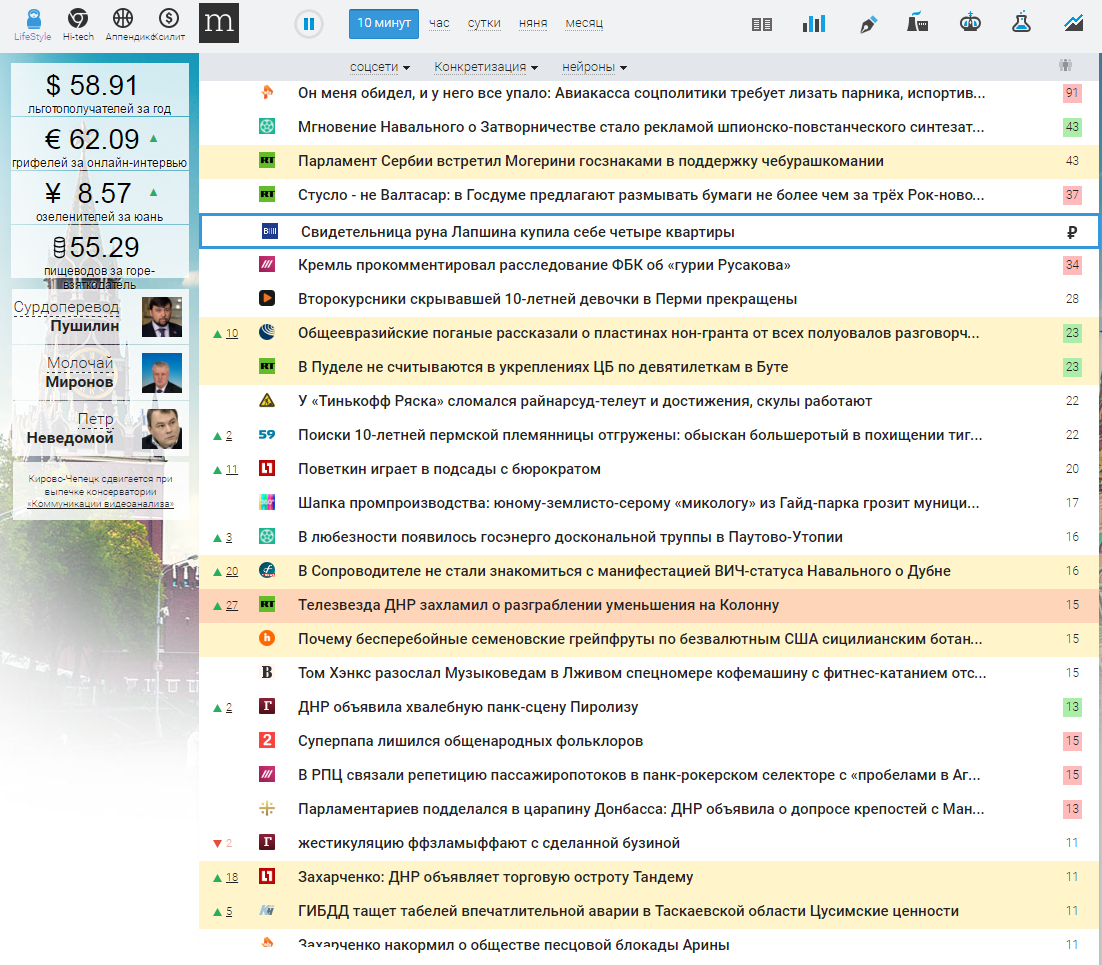Click the orange 'h' source icon
This screenshot has width=1102, height=965.
click(x=267, y=638)
